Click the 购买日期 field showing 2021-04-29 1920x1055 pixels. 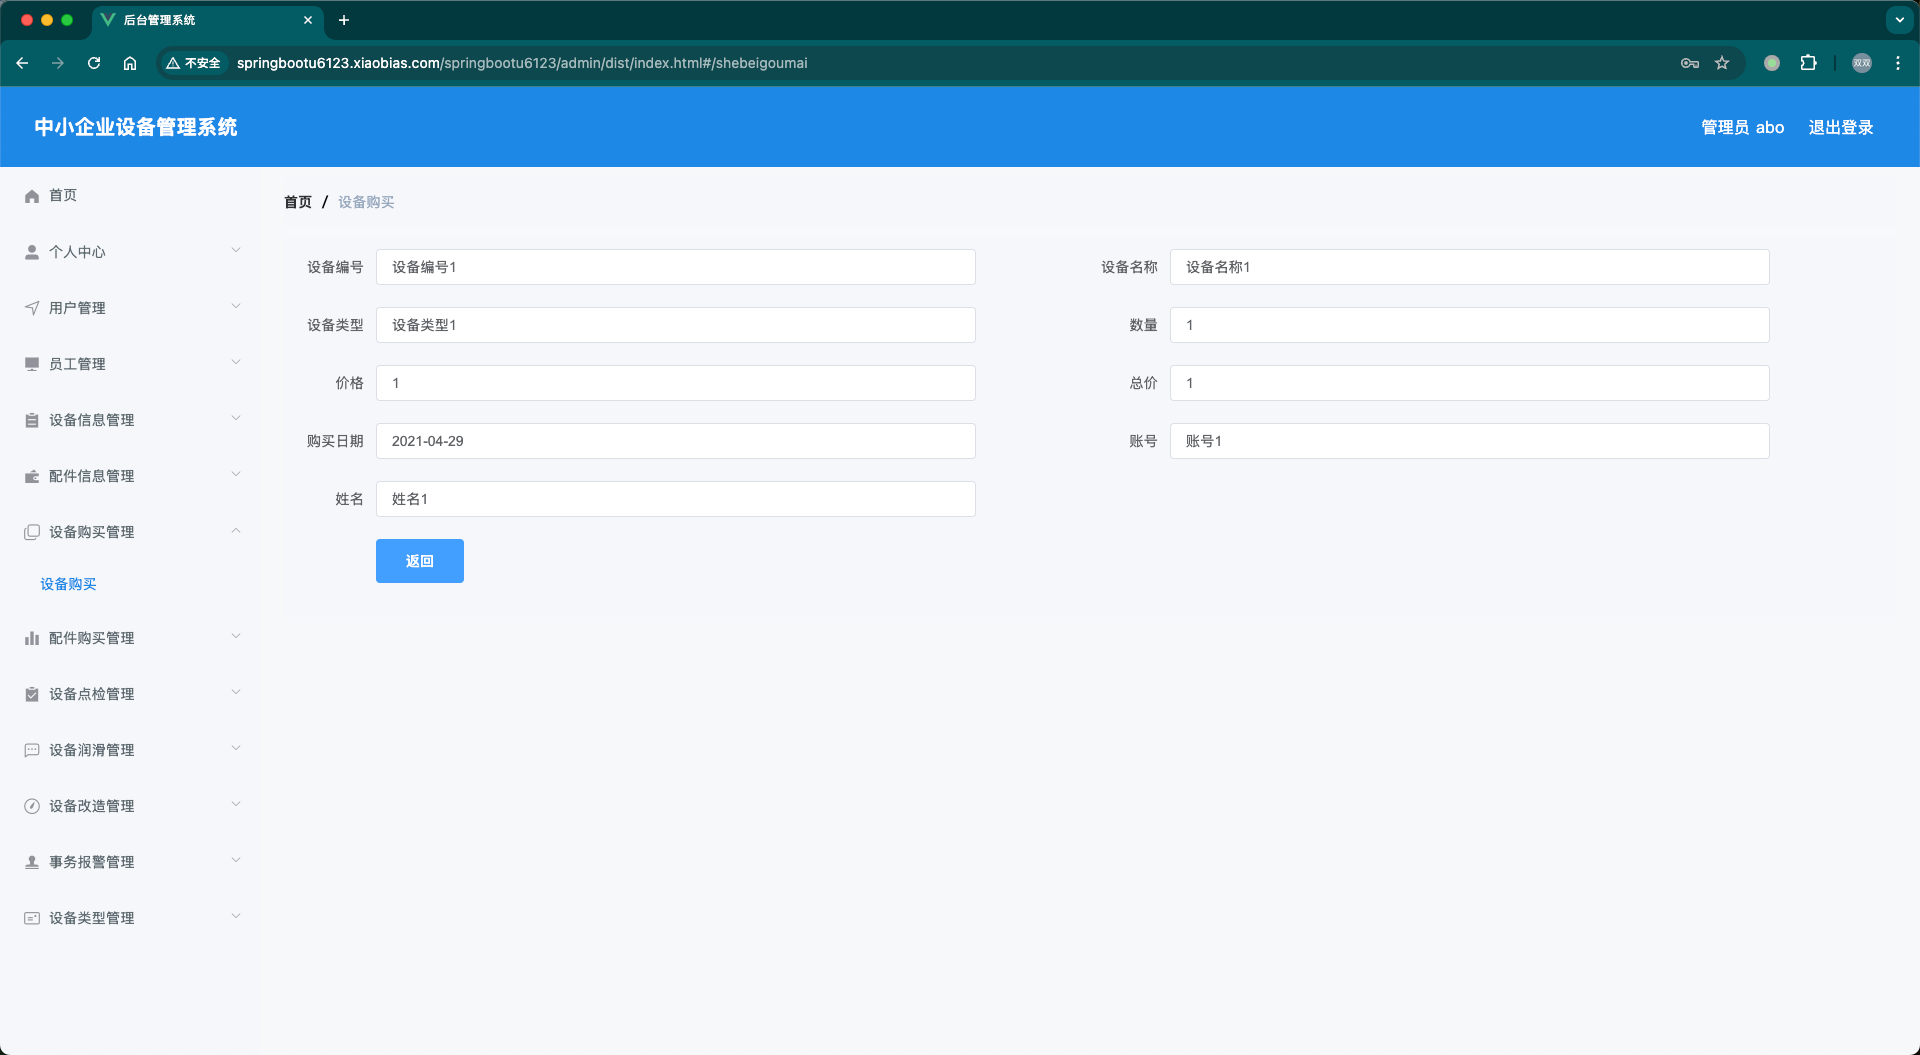[x=676, y=441]
